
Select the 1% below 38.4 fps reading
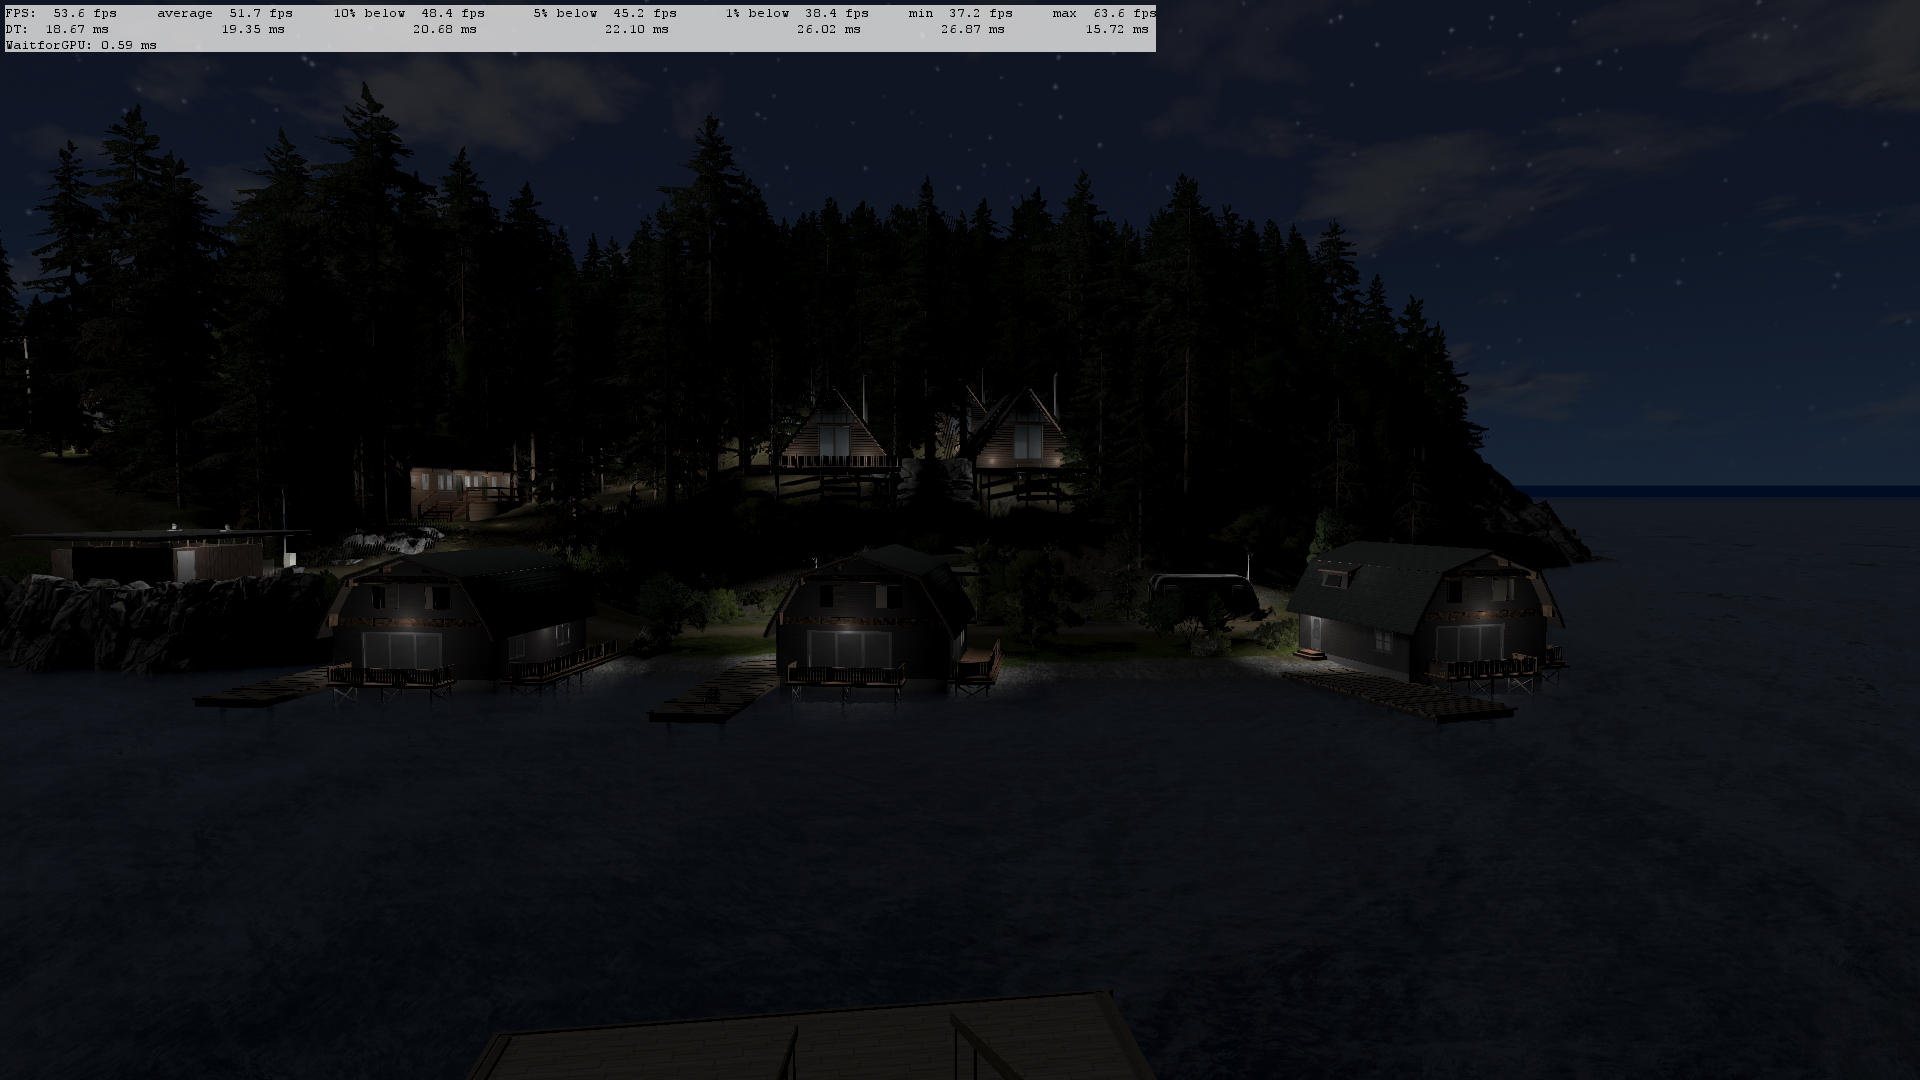click(797, 13)
